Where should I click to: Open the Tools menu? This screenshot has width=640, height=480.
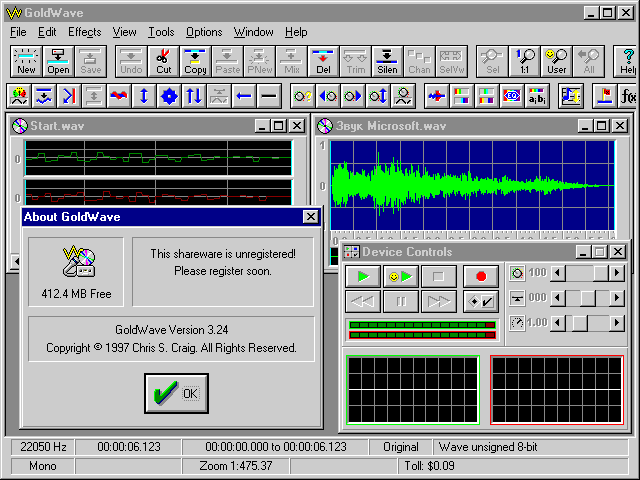coord(161,32)
